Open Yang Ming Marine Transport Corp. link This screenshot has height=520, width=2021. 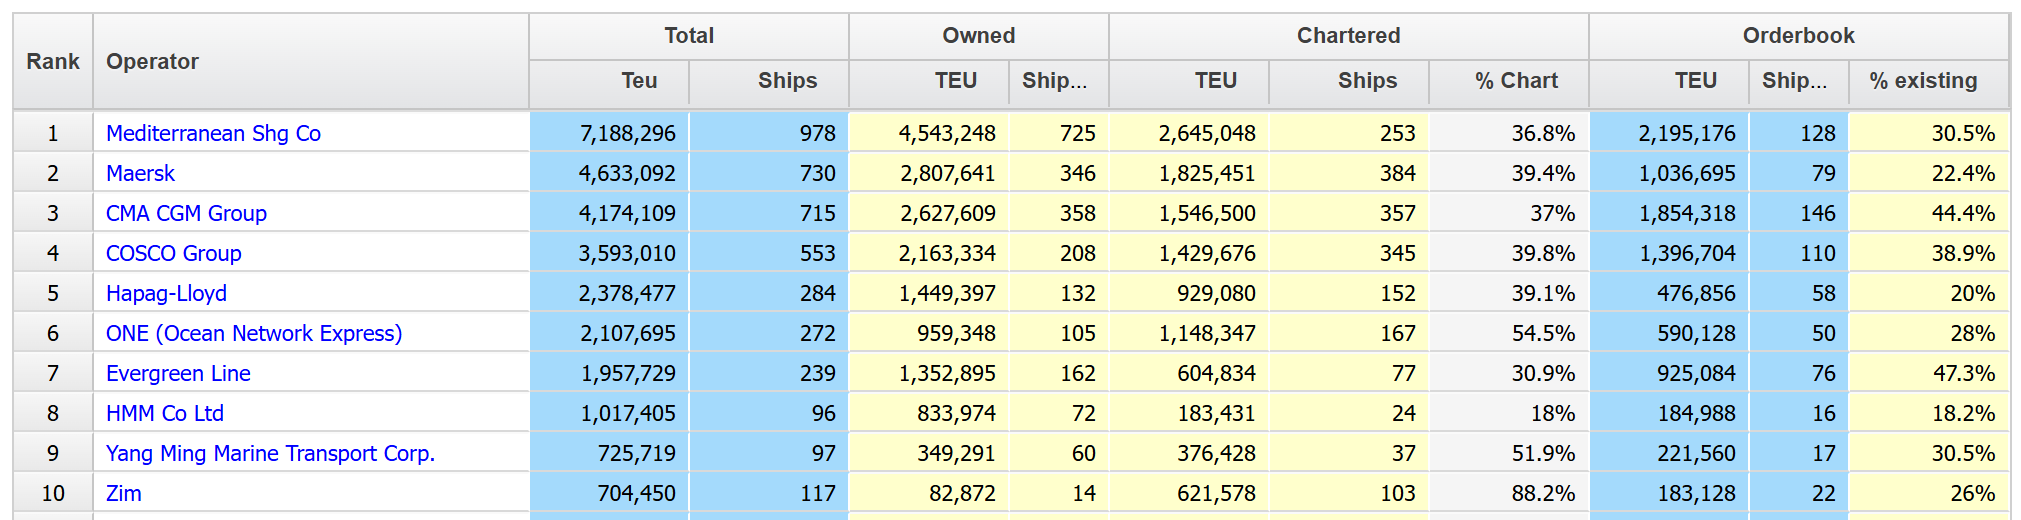coord(270,453)
